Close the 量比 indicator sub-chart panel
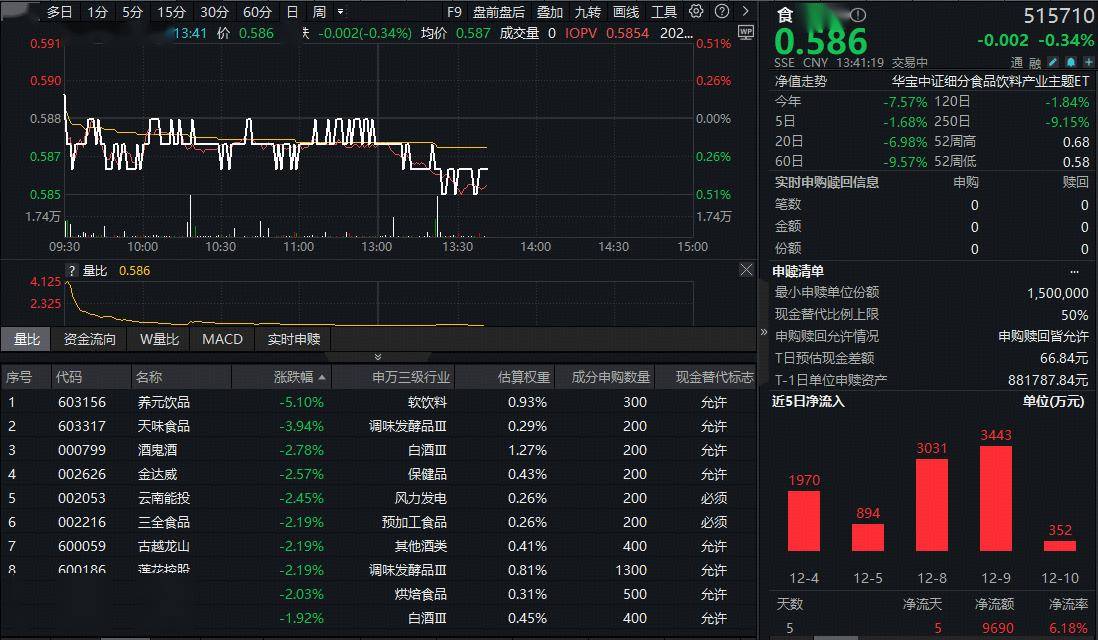1098x640 pixels. pyautogui.click(x=746, y=270)
